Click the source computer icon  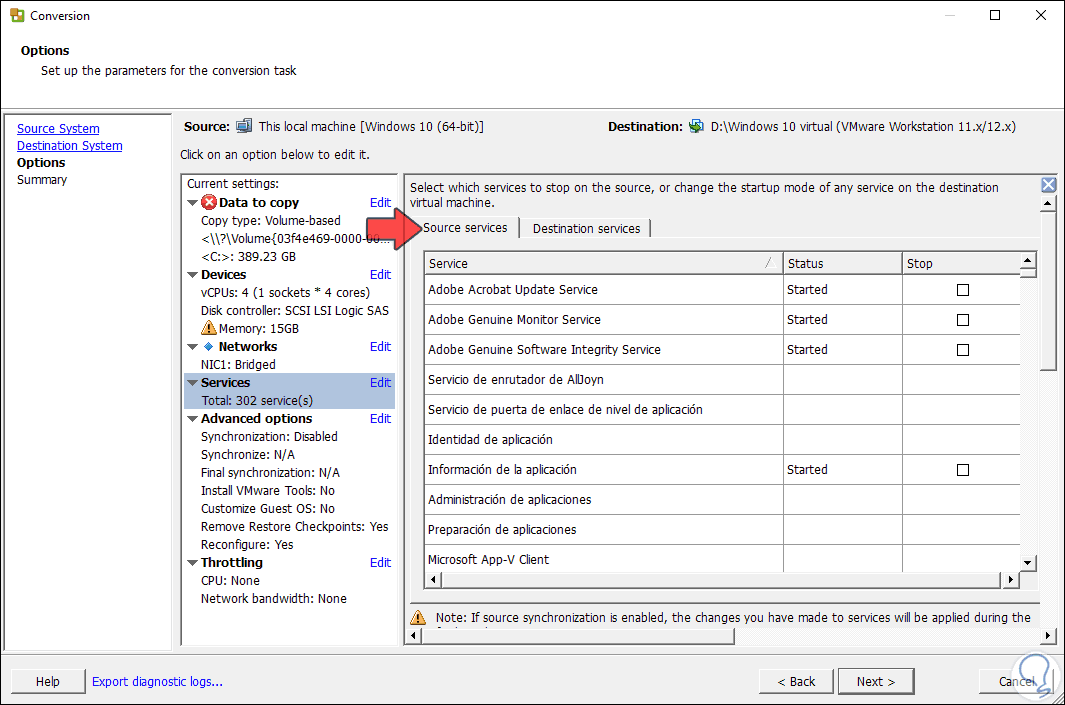[x=244, y=126]
